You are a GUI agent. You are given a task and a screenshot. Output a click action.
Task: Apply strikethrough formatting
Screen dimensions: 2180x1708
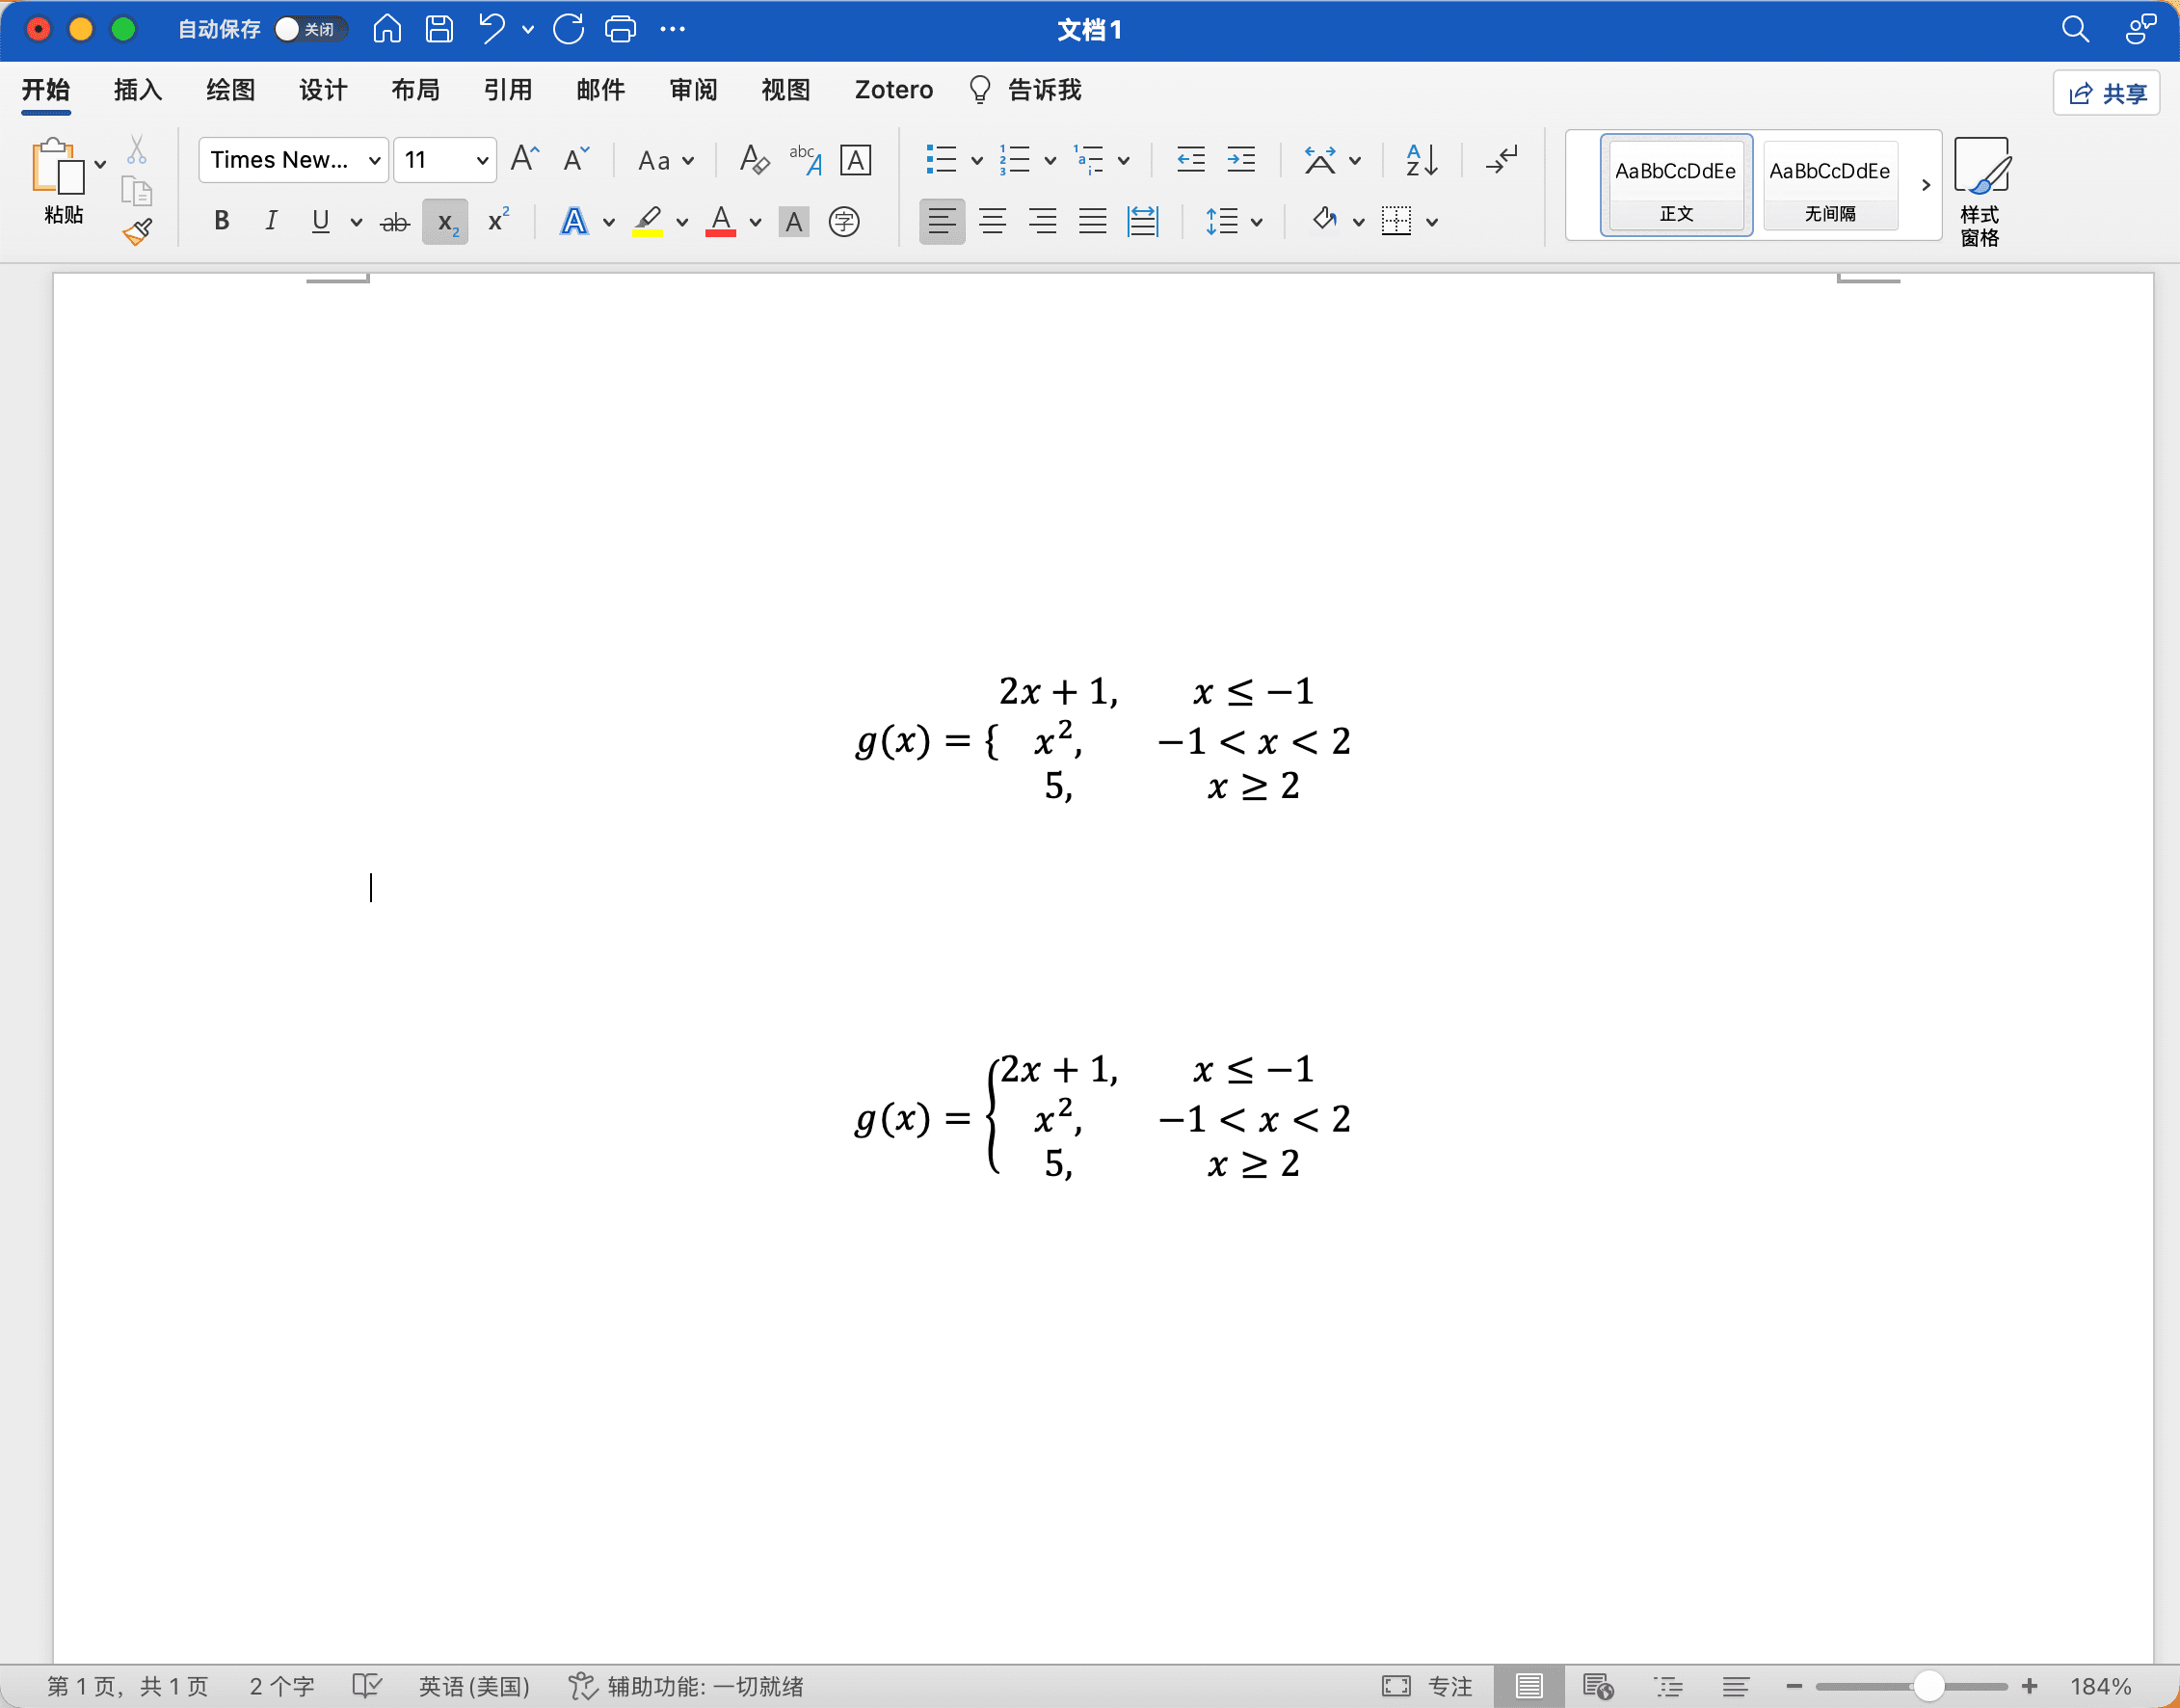coord(395,221)
